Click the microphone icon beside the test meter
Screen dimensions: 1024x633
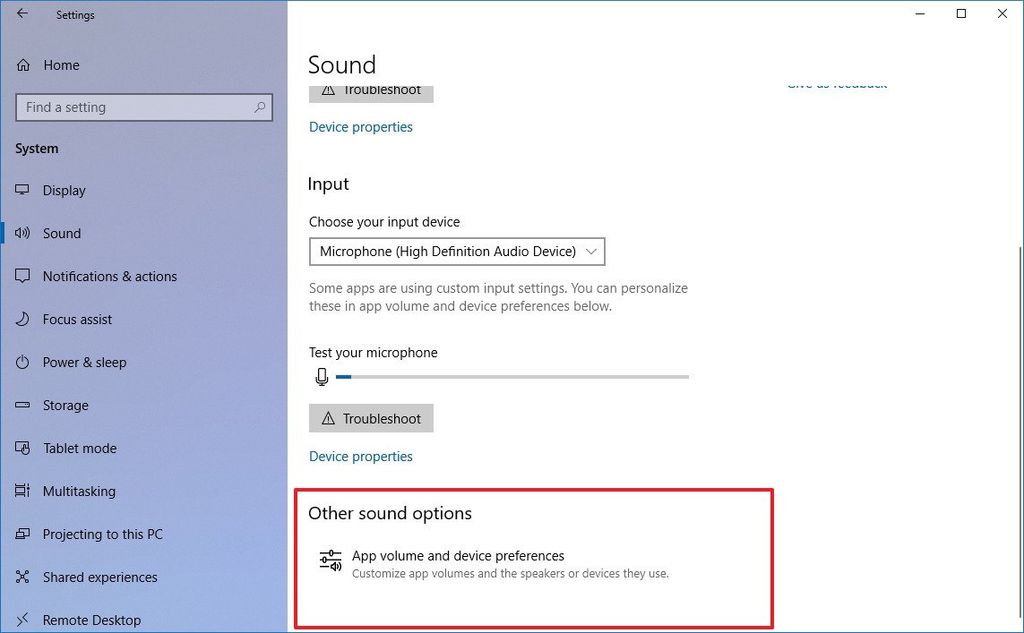point(321,377)
